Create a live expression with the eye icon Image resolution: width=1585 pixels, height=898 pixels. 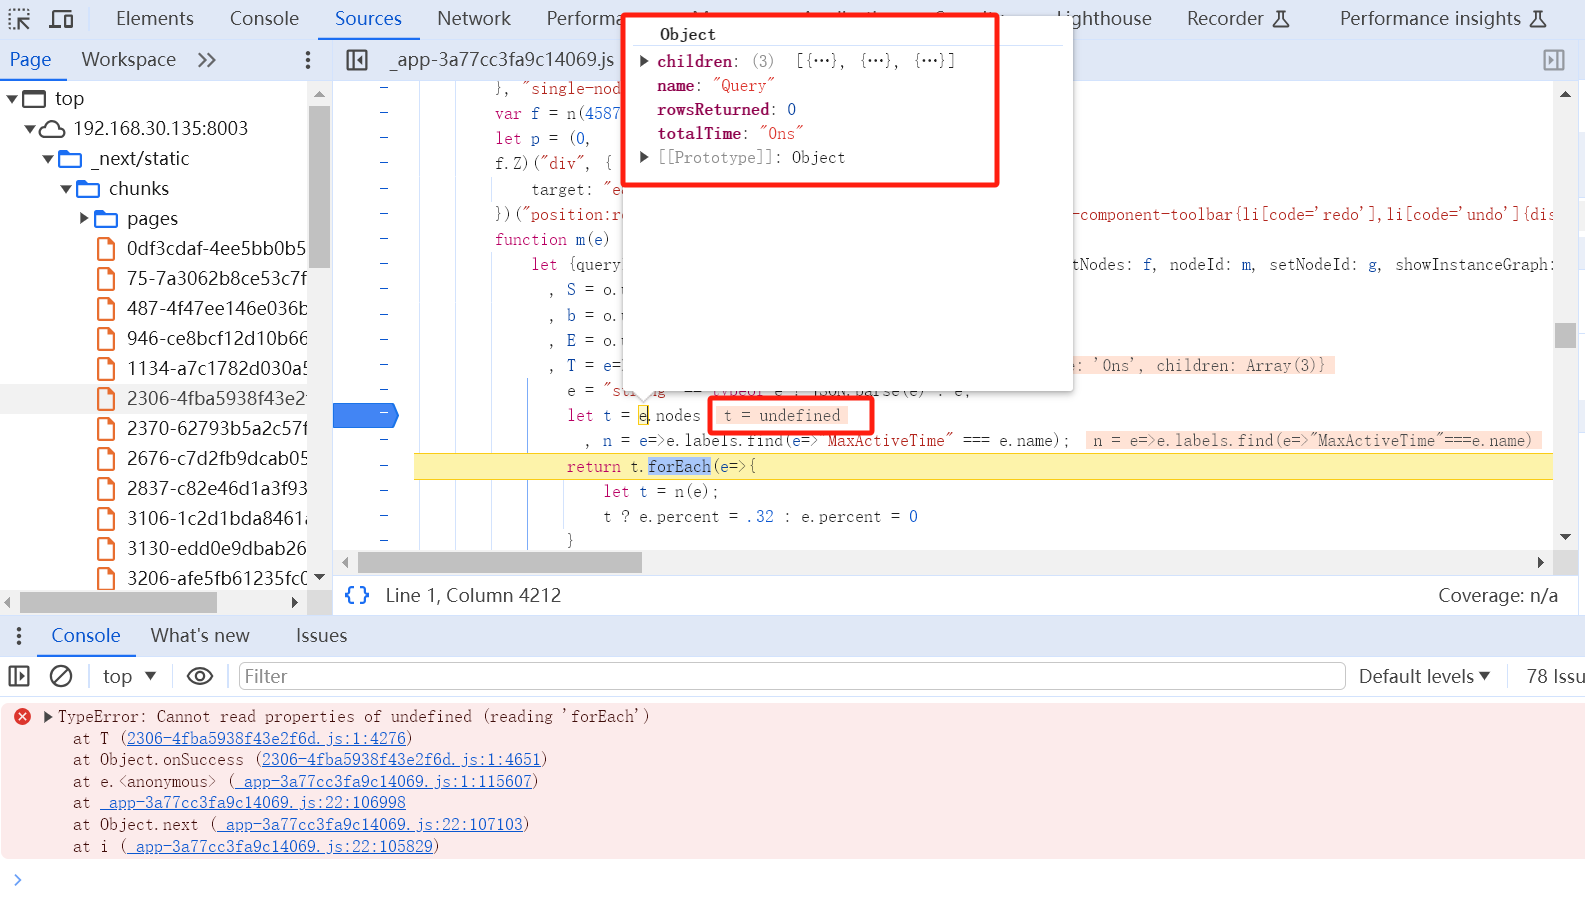tap(200, 676)
